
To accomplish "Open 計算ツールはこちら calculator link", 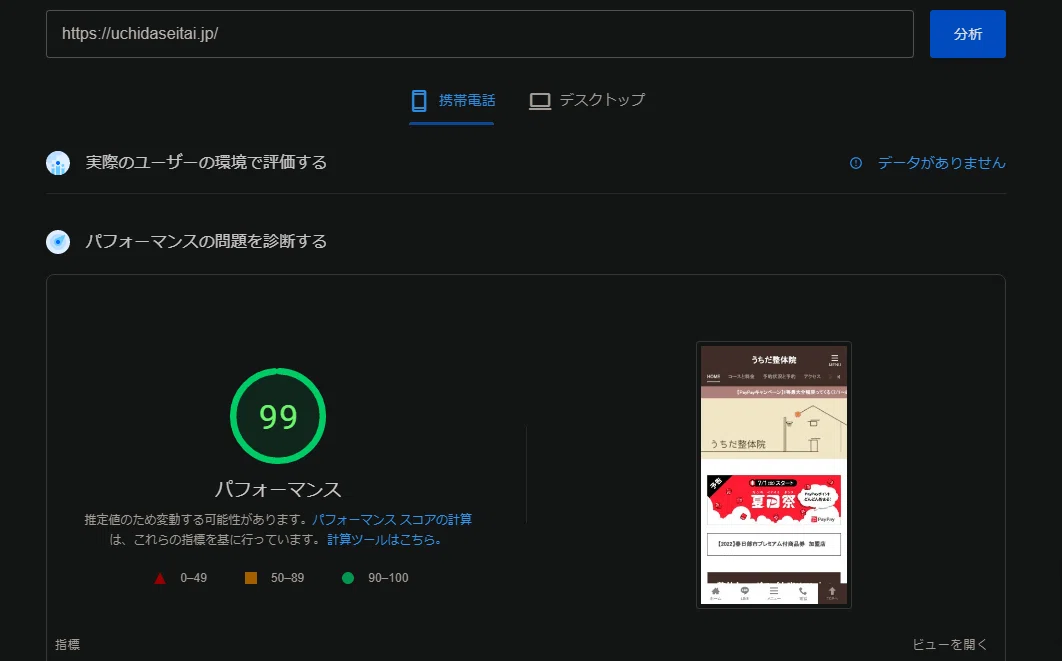I will click(384, 540).
